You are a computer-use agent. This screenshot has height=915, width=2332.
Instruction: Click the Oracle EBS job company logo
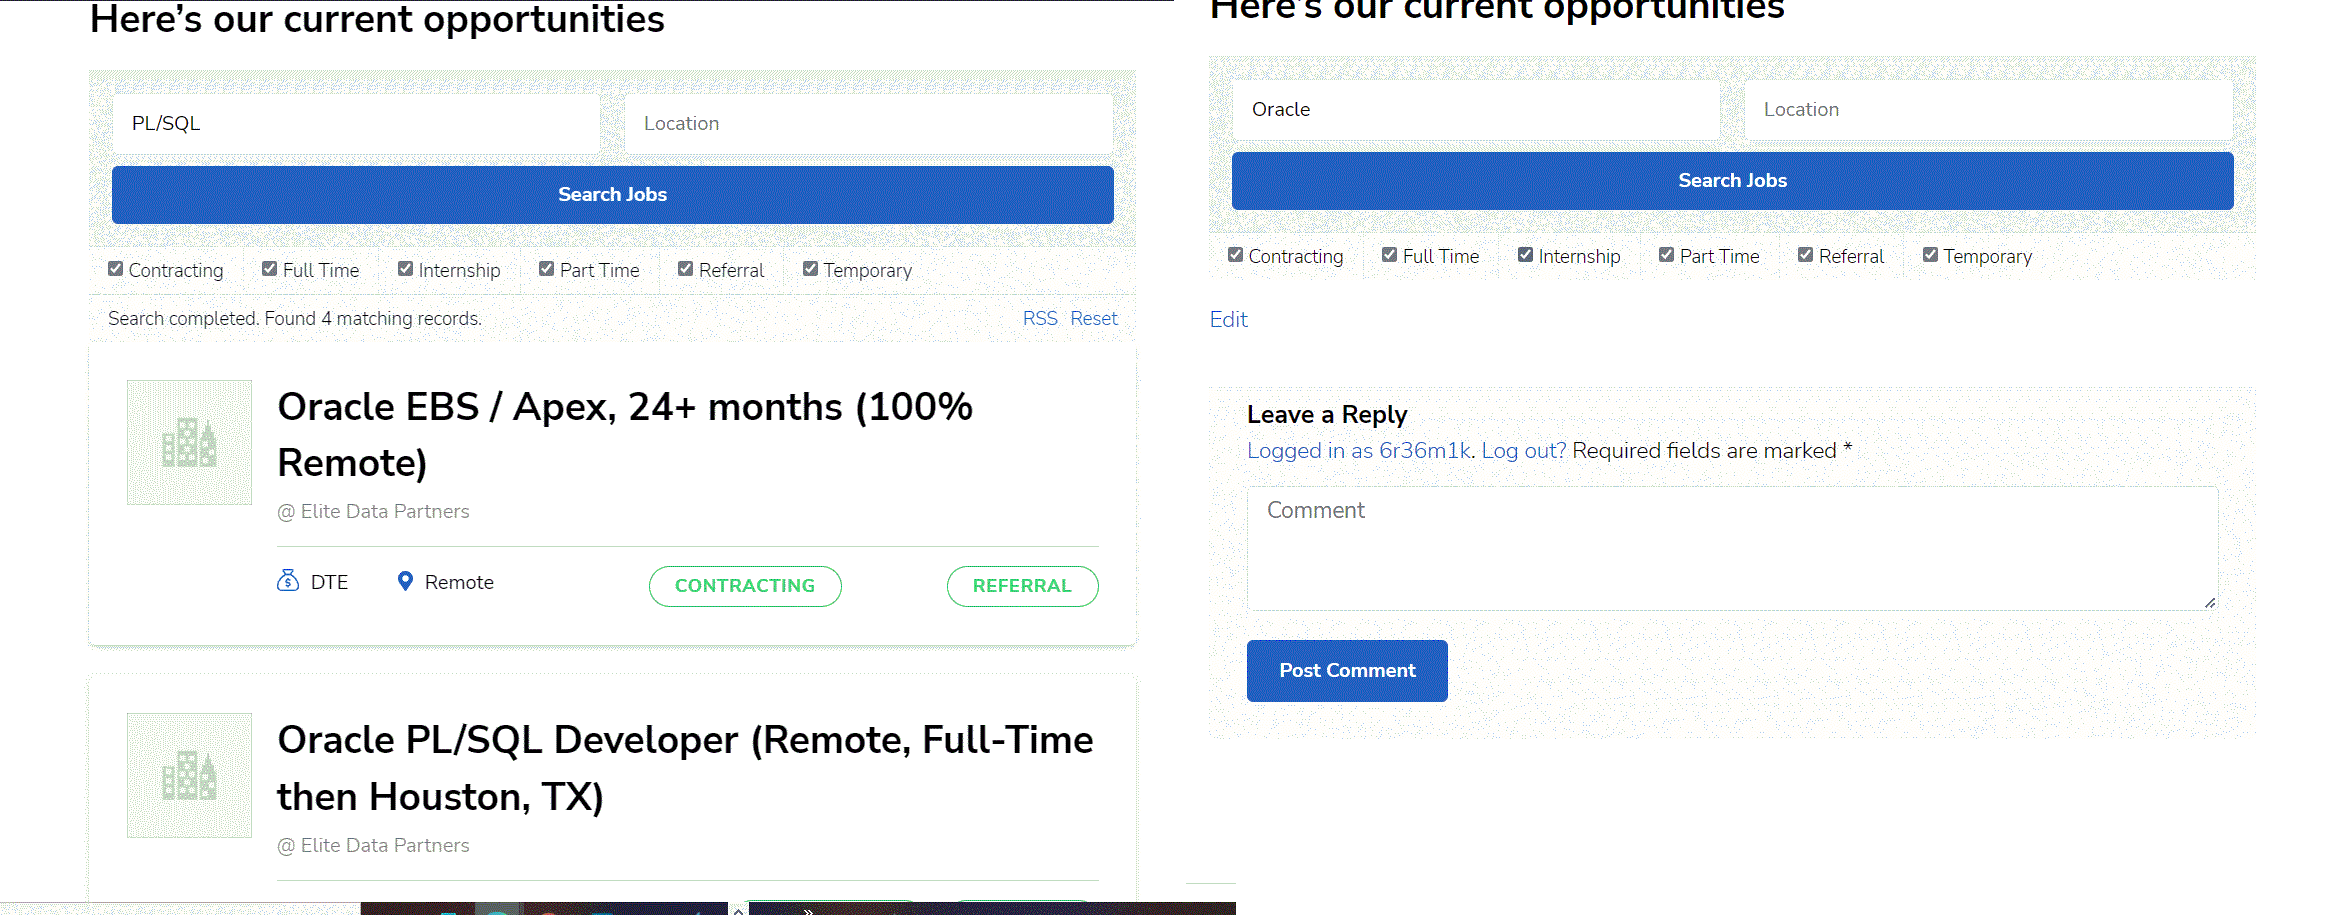(189, 442)
